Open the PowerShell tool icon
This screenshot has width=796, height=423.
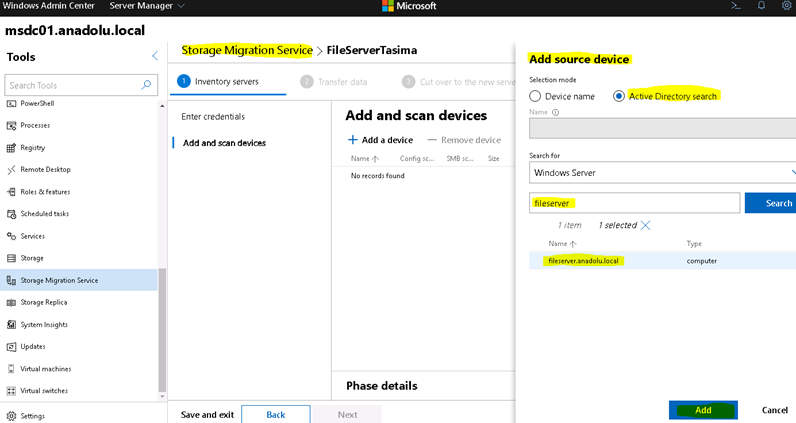pos(11,104)
